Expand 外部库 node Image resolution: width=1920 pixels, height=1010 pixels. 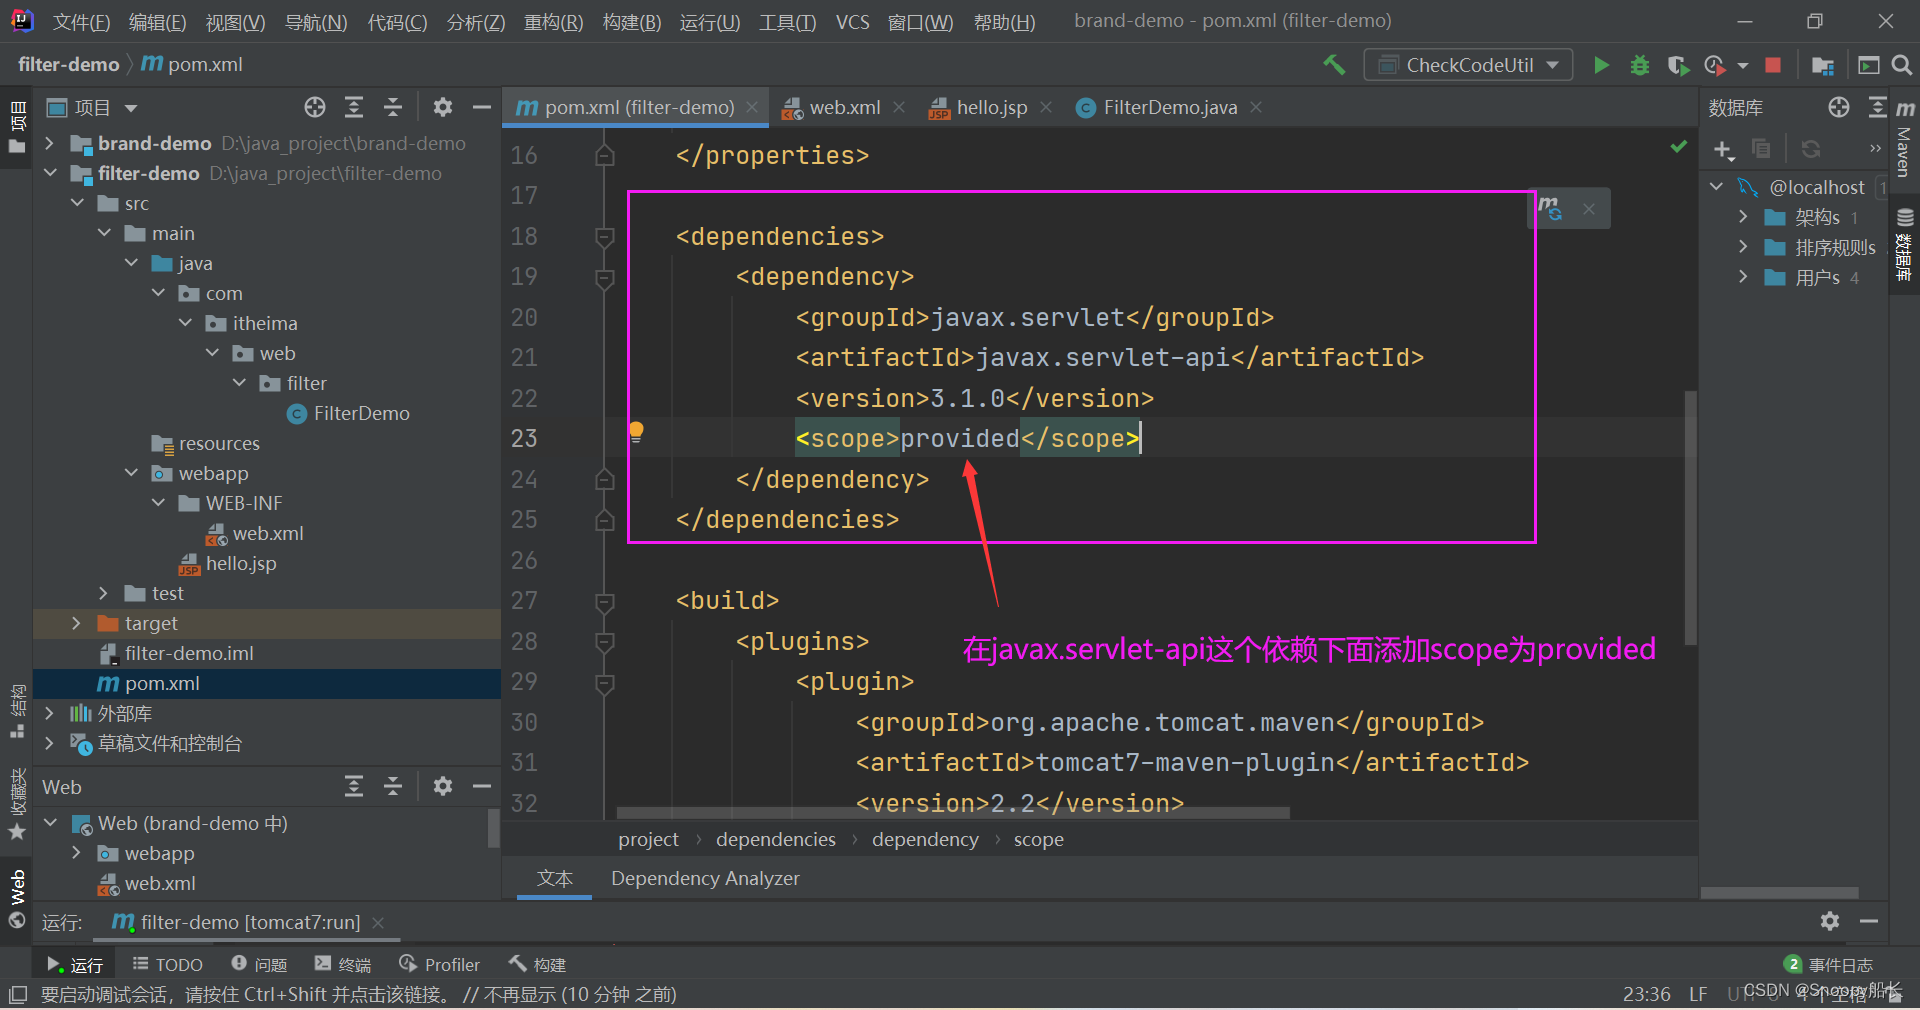coord(50,713)
